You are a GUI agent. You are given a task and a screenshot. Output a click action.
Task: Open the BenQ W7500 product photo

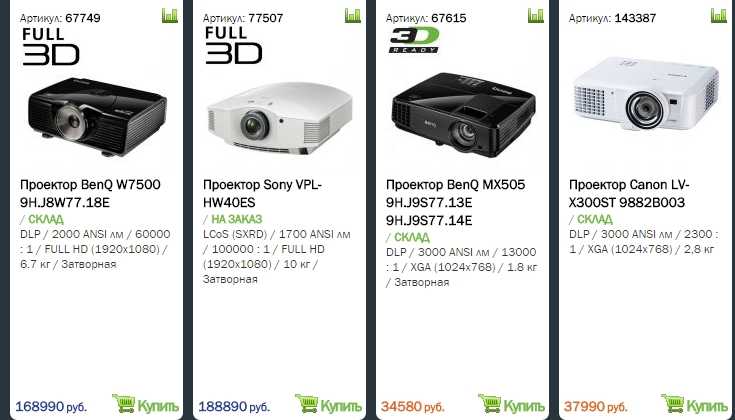(x=97, y=116)
